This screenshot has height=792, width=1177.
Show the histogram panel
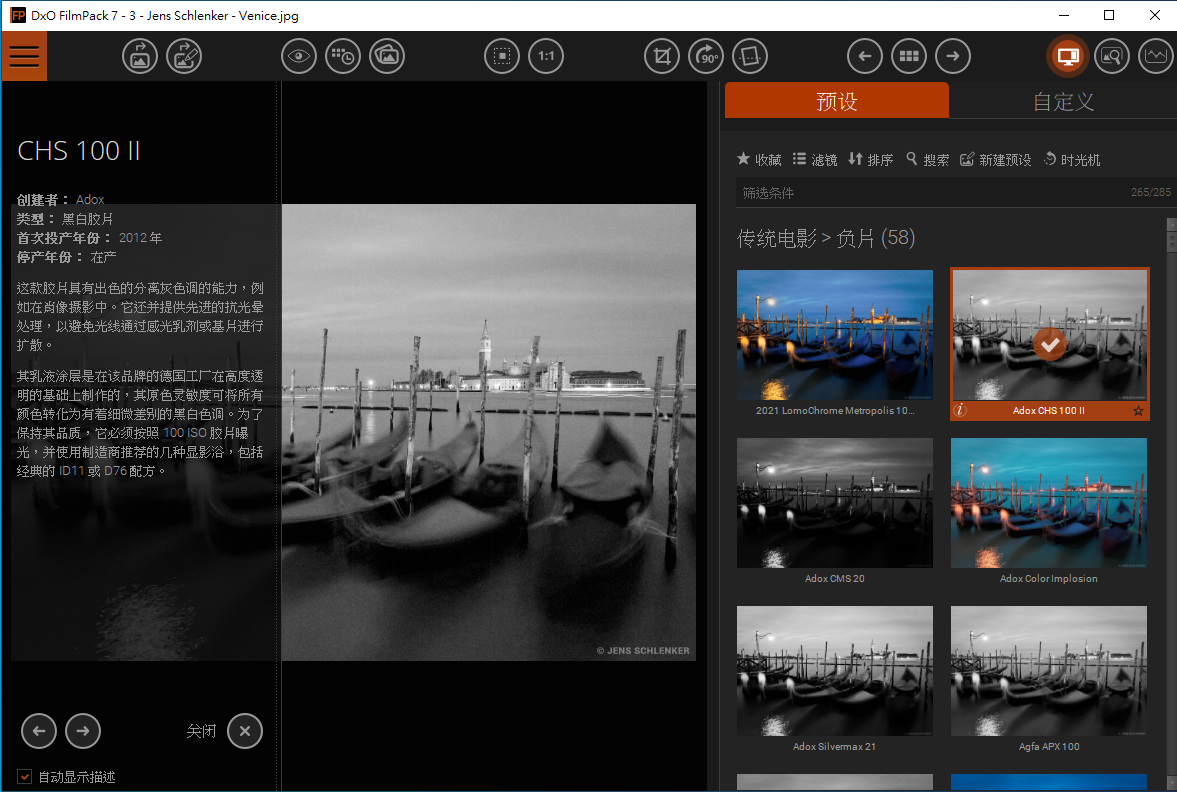(1156, 56)
